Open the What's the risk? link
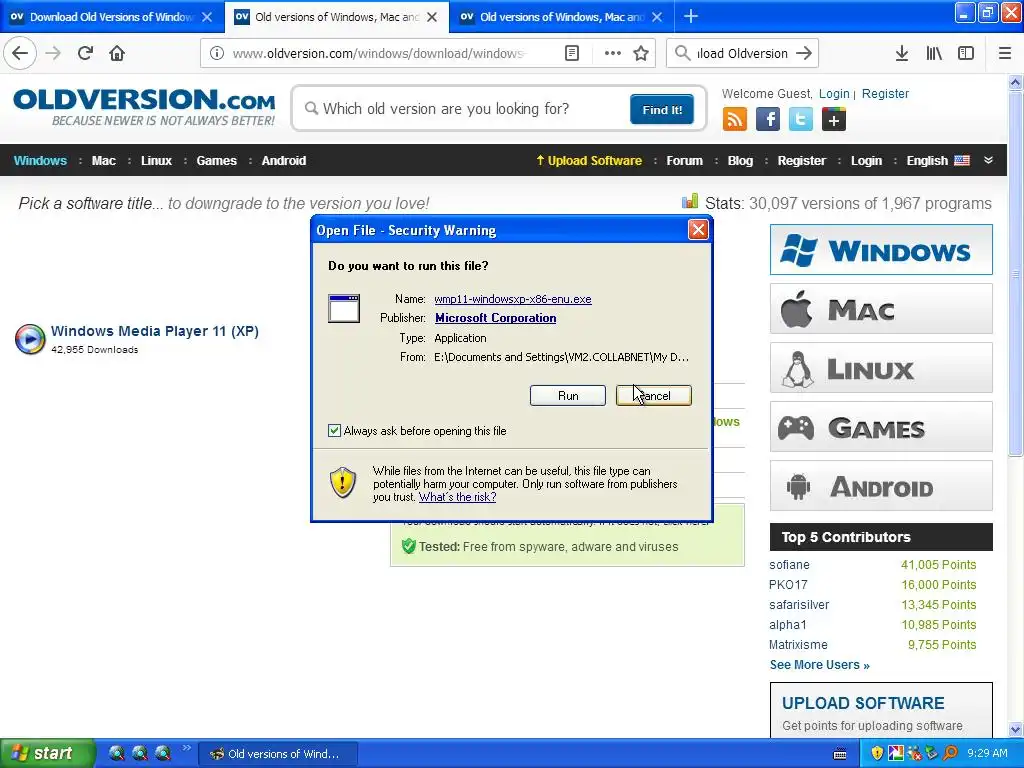Viewport: 1024px width, 768px height. click(x=457, y=497)
